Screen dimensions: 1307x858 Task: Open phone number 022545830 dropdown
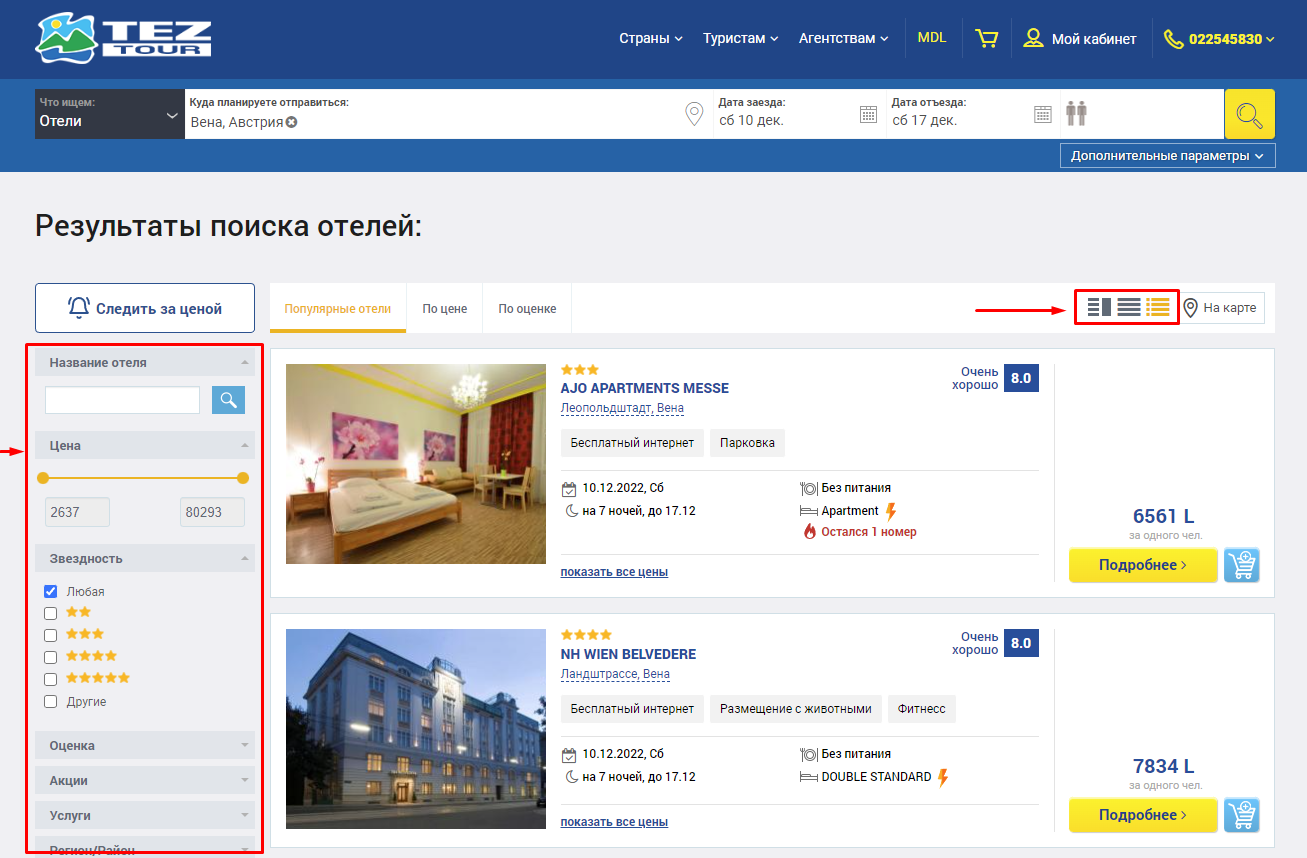[1232, 39]
